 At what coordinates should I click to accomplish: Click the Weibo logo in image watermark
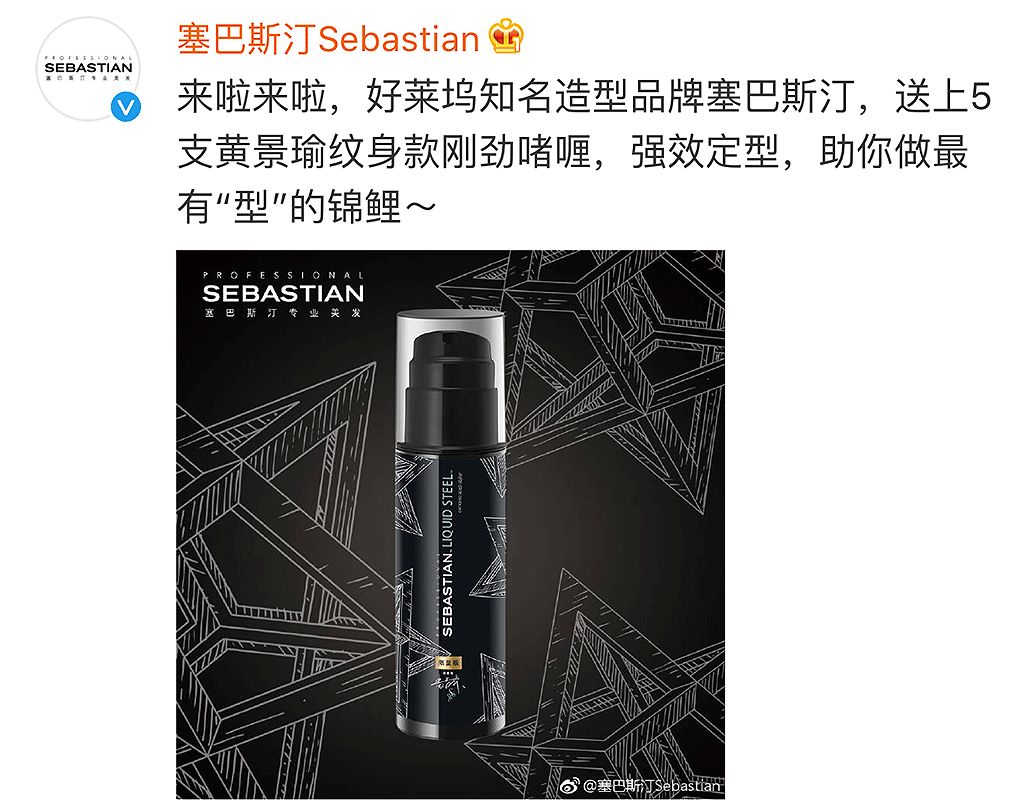tap(569, 783)
